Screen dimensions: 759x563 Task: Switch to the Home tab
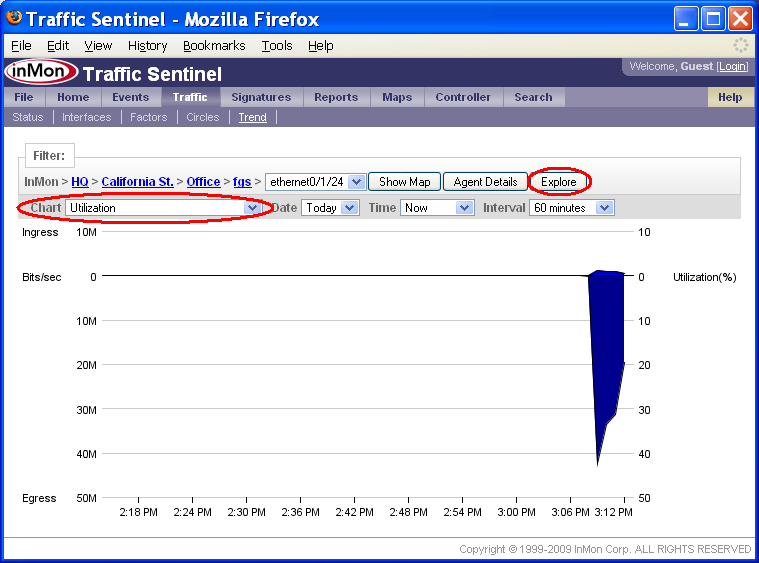(73, 97)
